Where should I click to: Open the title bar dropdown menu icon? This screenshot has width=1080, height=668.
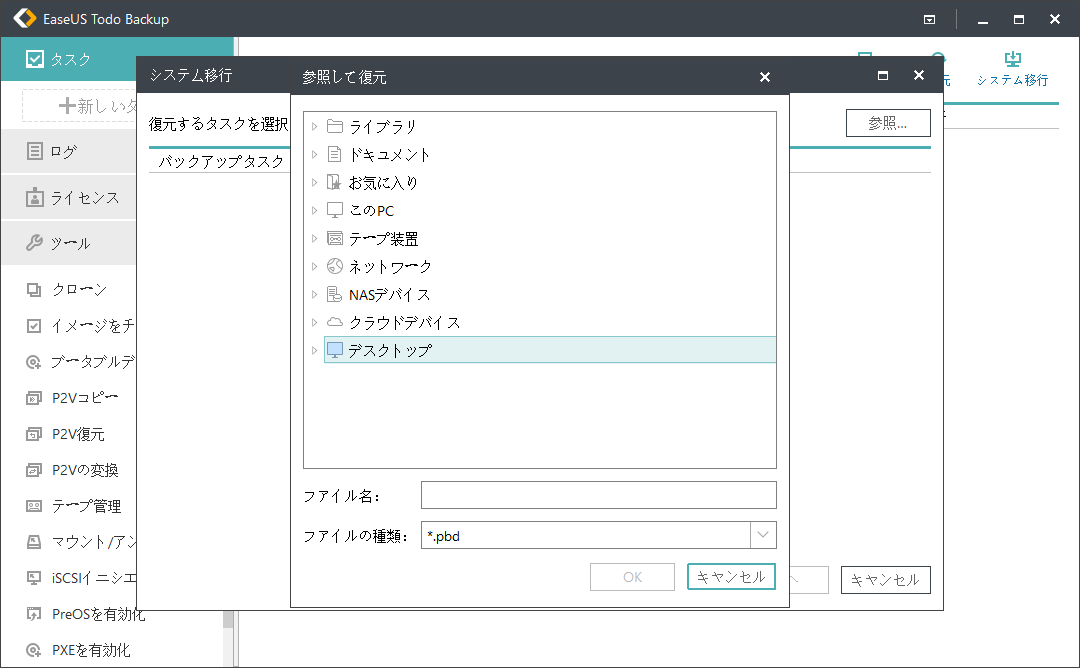(x=929, y=19)
